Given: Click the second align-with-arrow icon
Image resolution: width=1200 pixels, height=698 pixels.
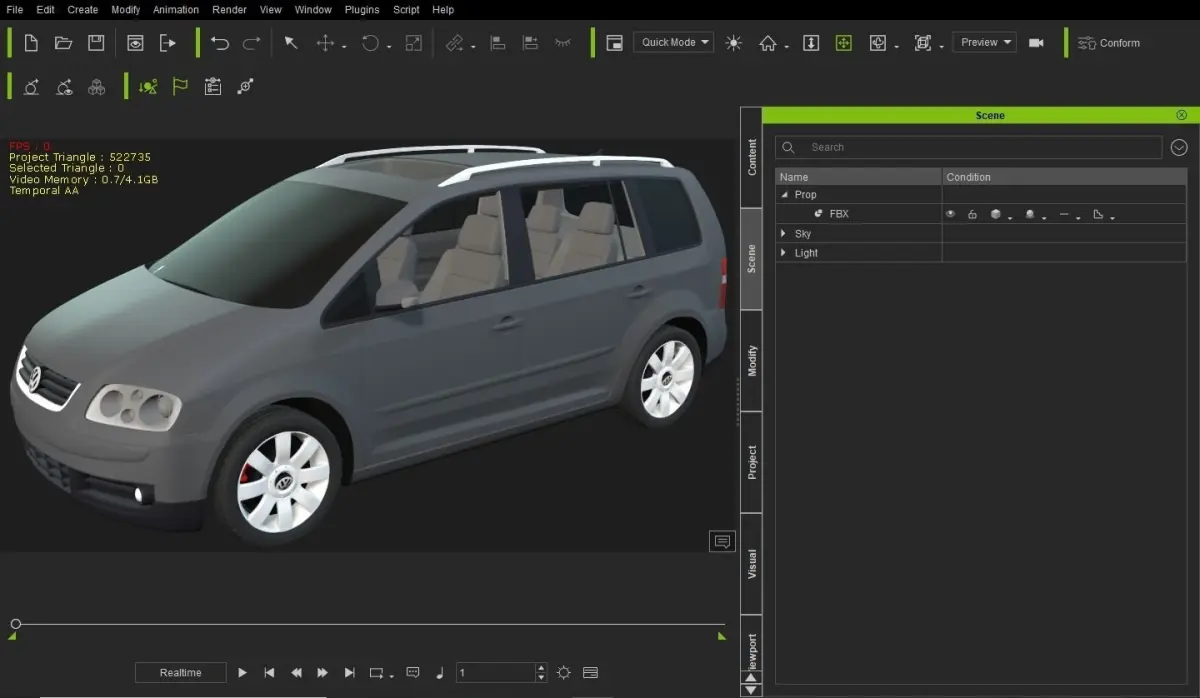Looking at the screenshot, I should [x=530, y=43].
